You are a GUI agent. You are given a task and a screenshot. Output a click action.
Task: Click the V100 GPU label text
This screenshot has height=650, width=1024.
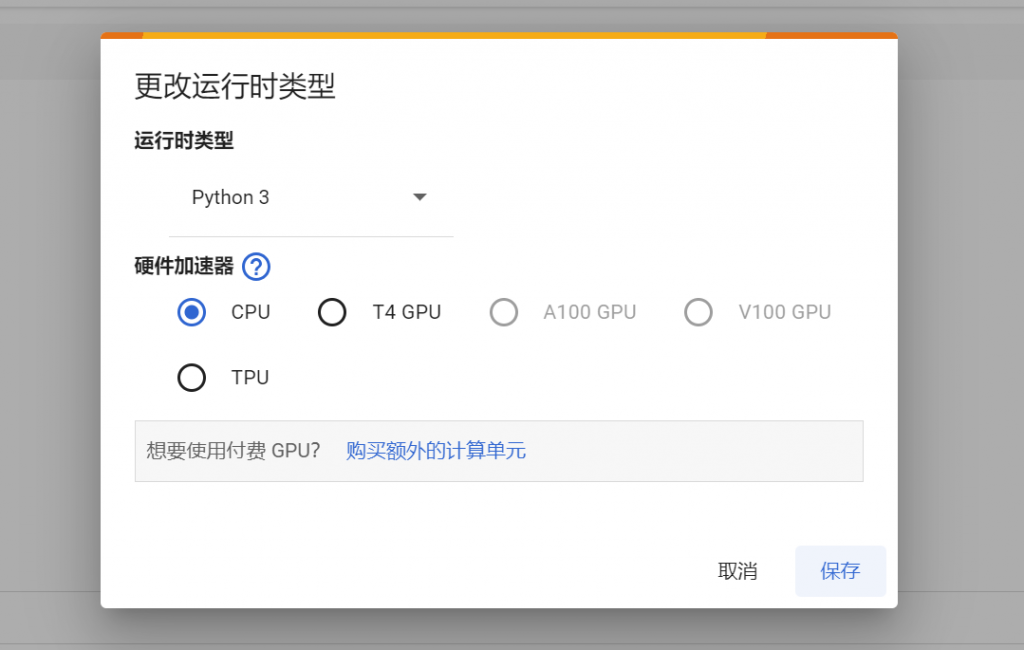tap(784, 312)
